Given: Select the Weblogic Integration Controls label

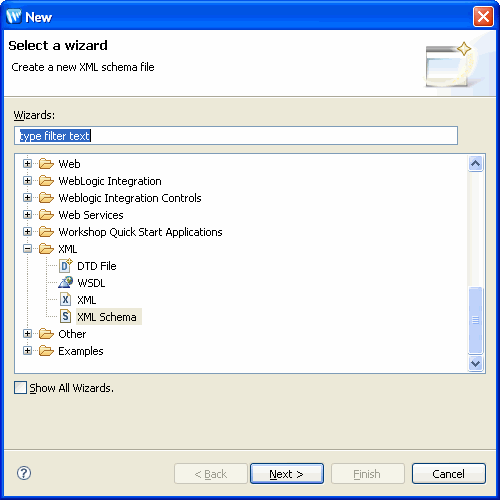Looking at the screenshot, I should 130,198.
